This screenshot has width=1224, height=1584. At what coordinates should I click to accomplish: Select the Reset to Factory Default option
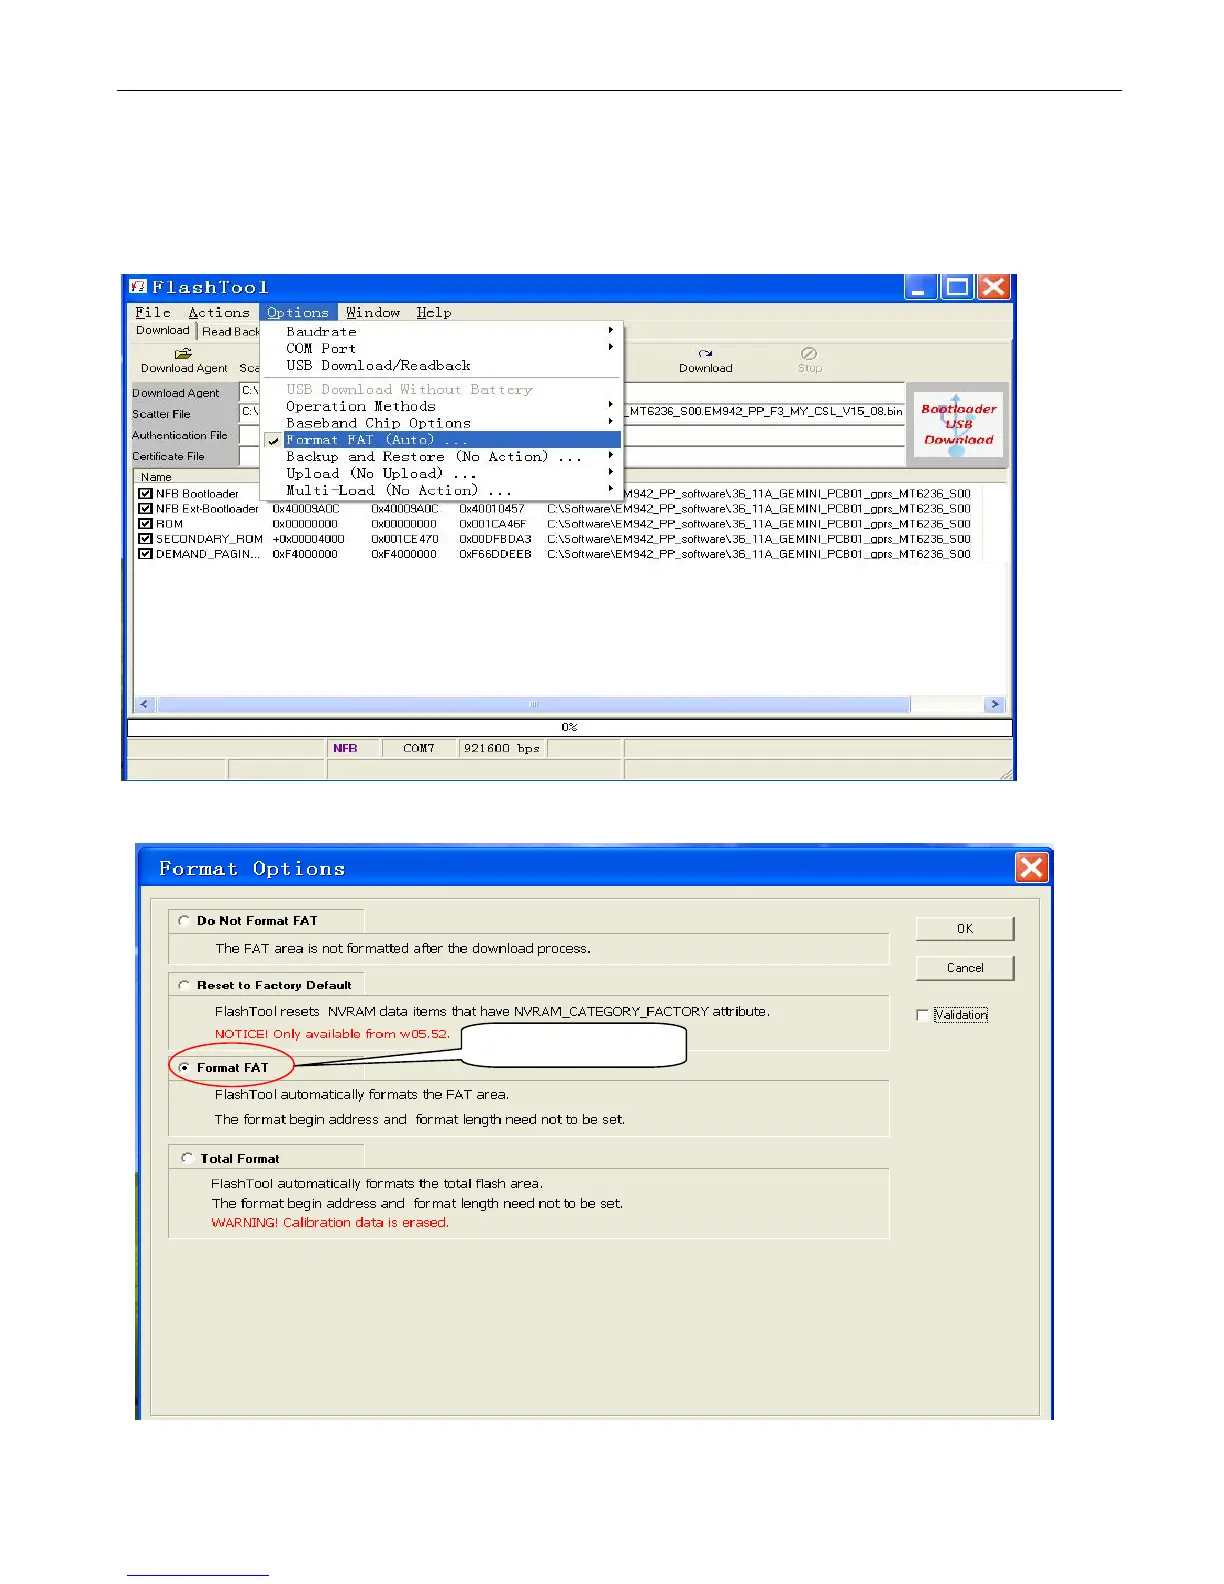click(x=184, y=985)
